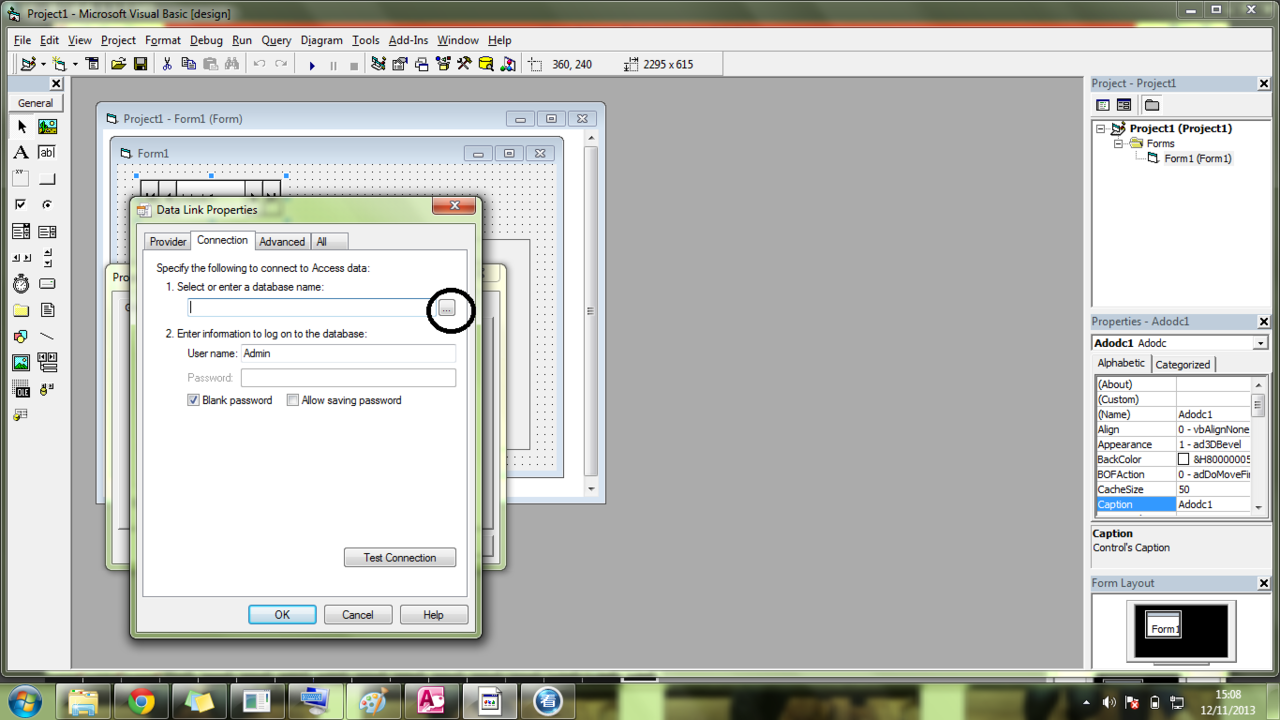Viewport: 1280px width, 720px height.
Task: Open Google Chrome from the taskbar
Action: 142,701
